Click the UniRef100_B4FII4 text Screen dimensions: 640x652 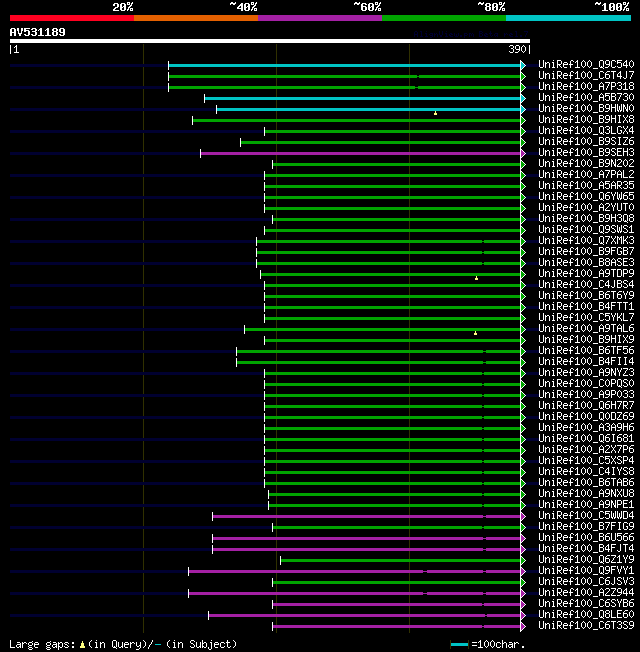tap(586, 361)
